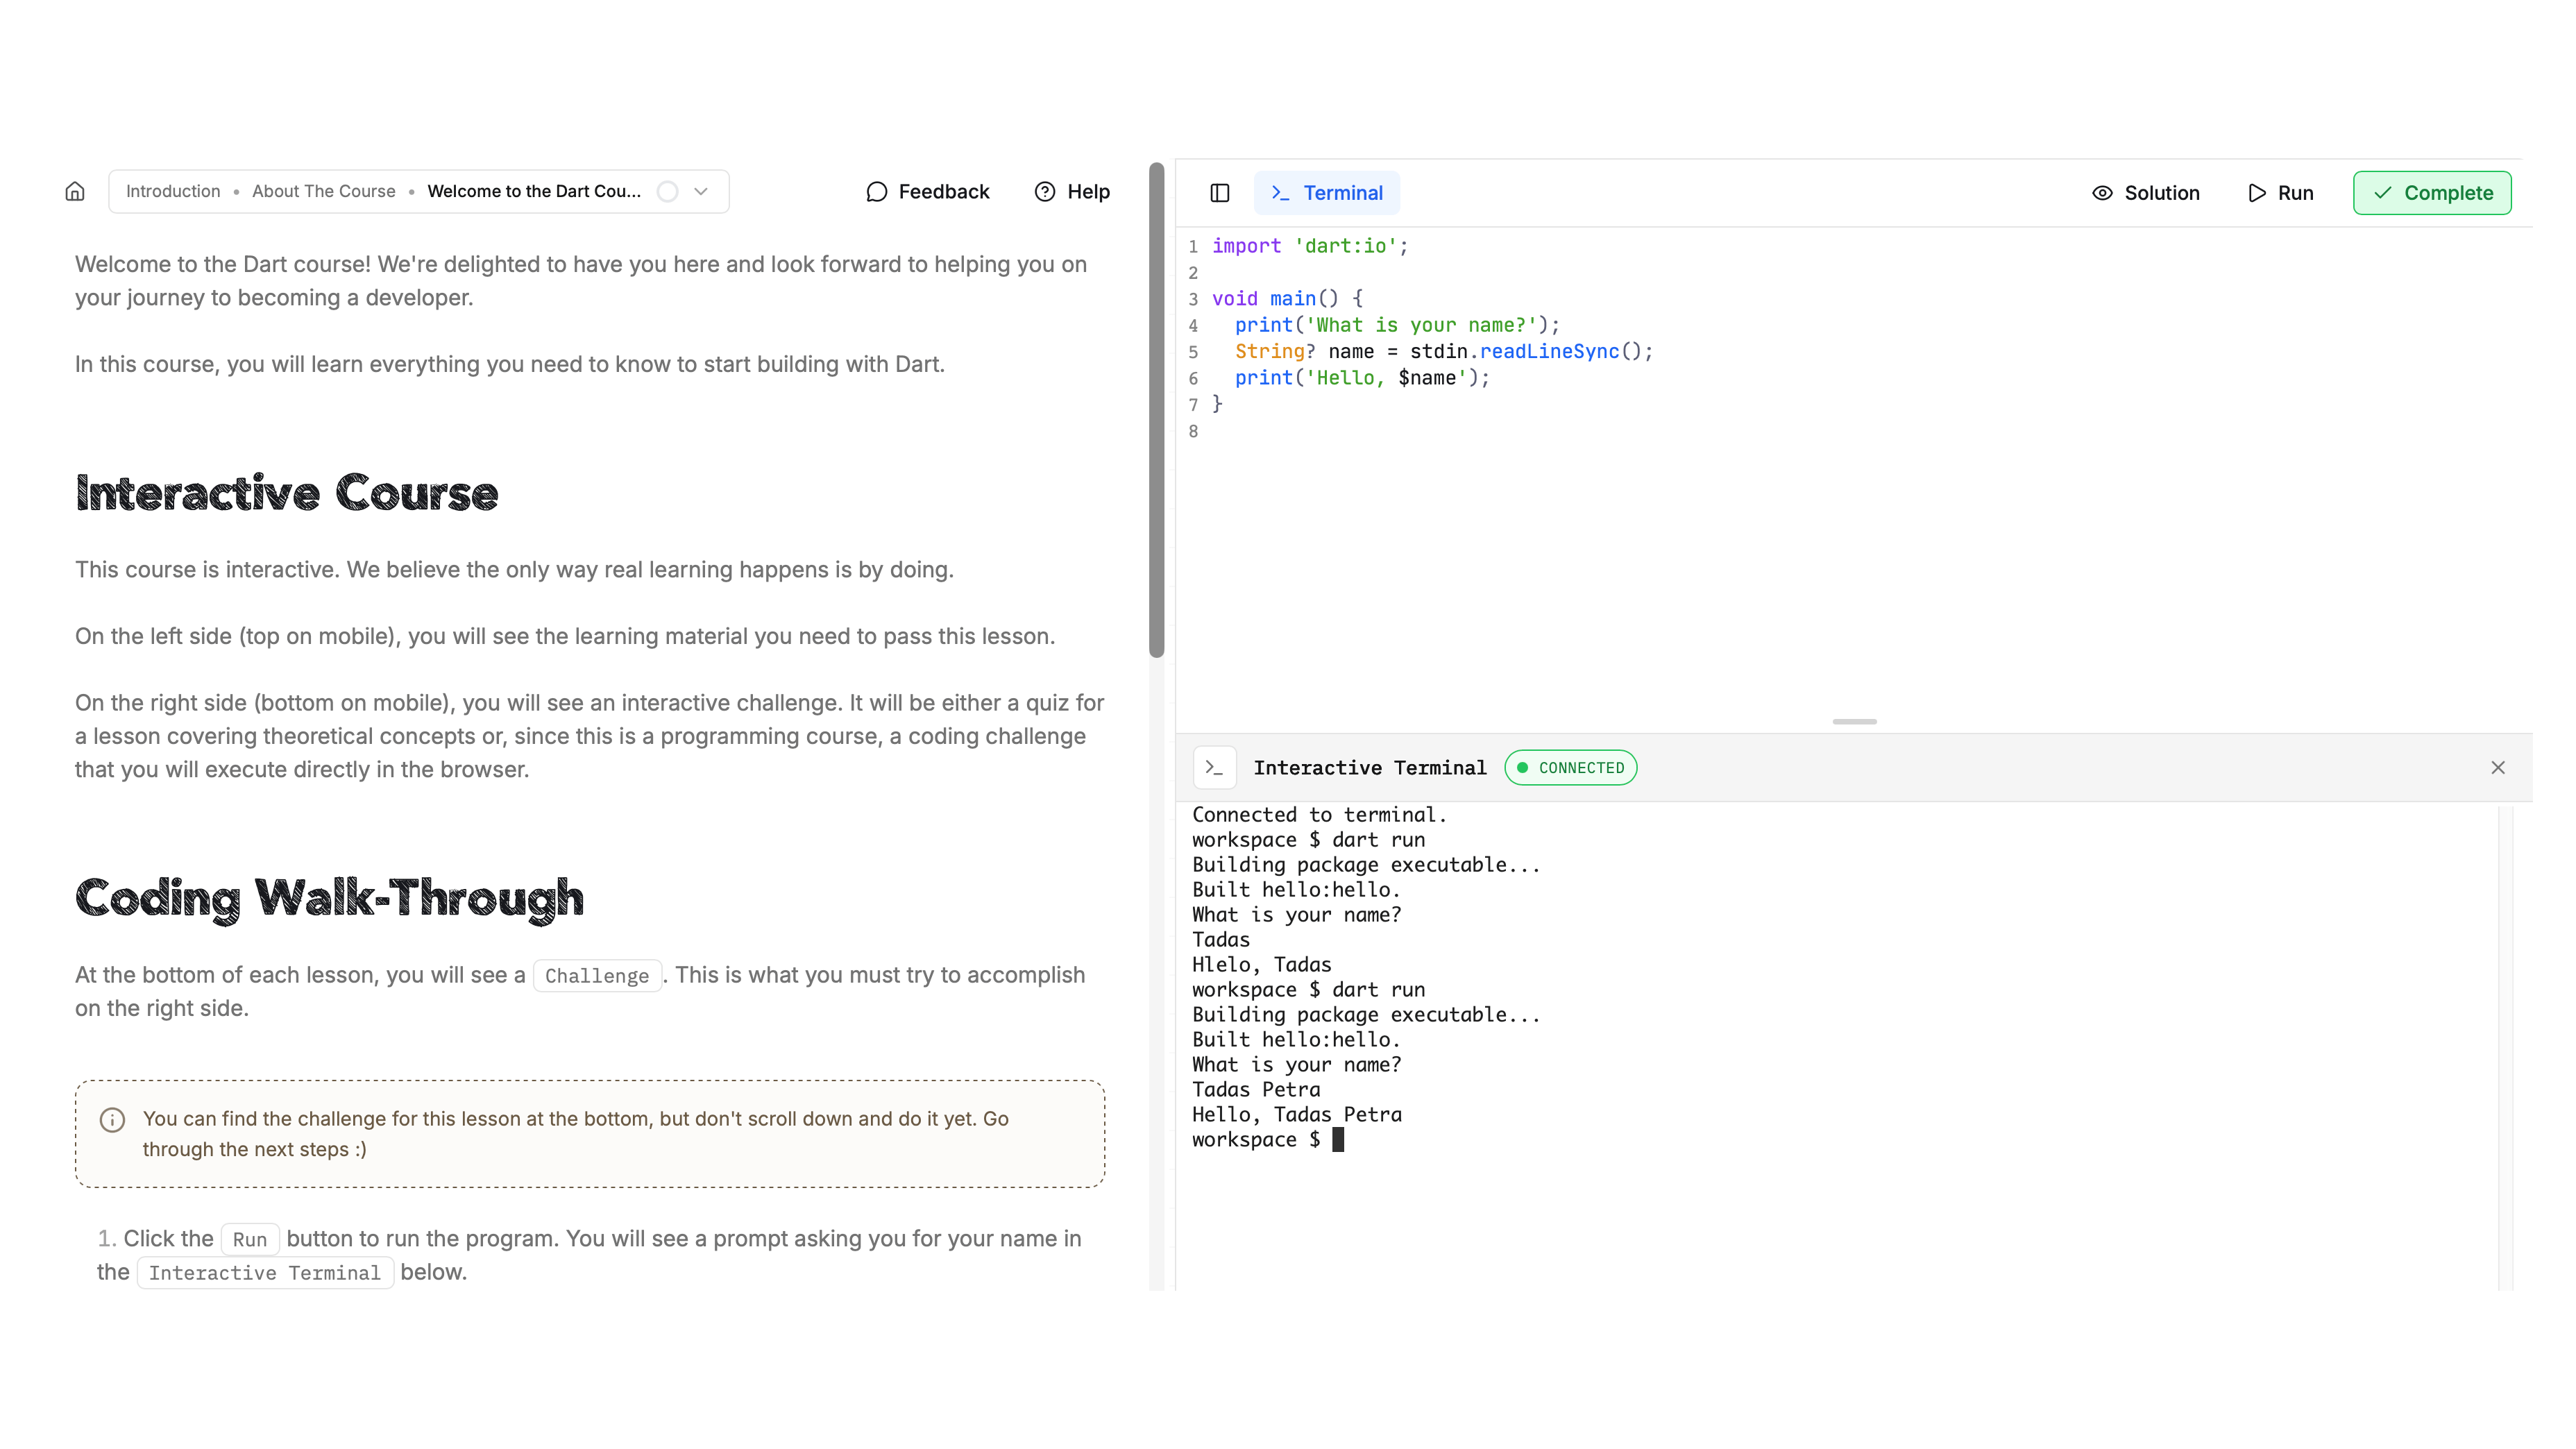Select the Terminal tab

pyautogui.click(x=1326, y=193)
